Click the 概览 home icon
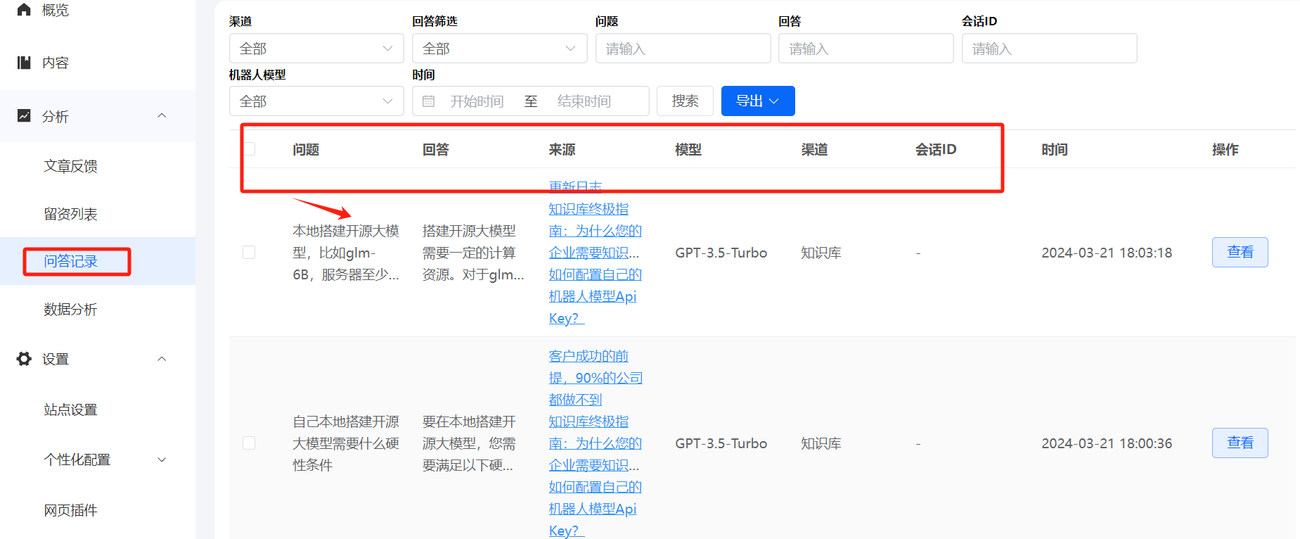The image size is (1300, 539). coord(24,9)
